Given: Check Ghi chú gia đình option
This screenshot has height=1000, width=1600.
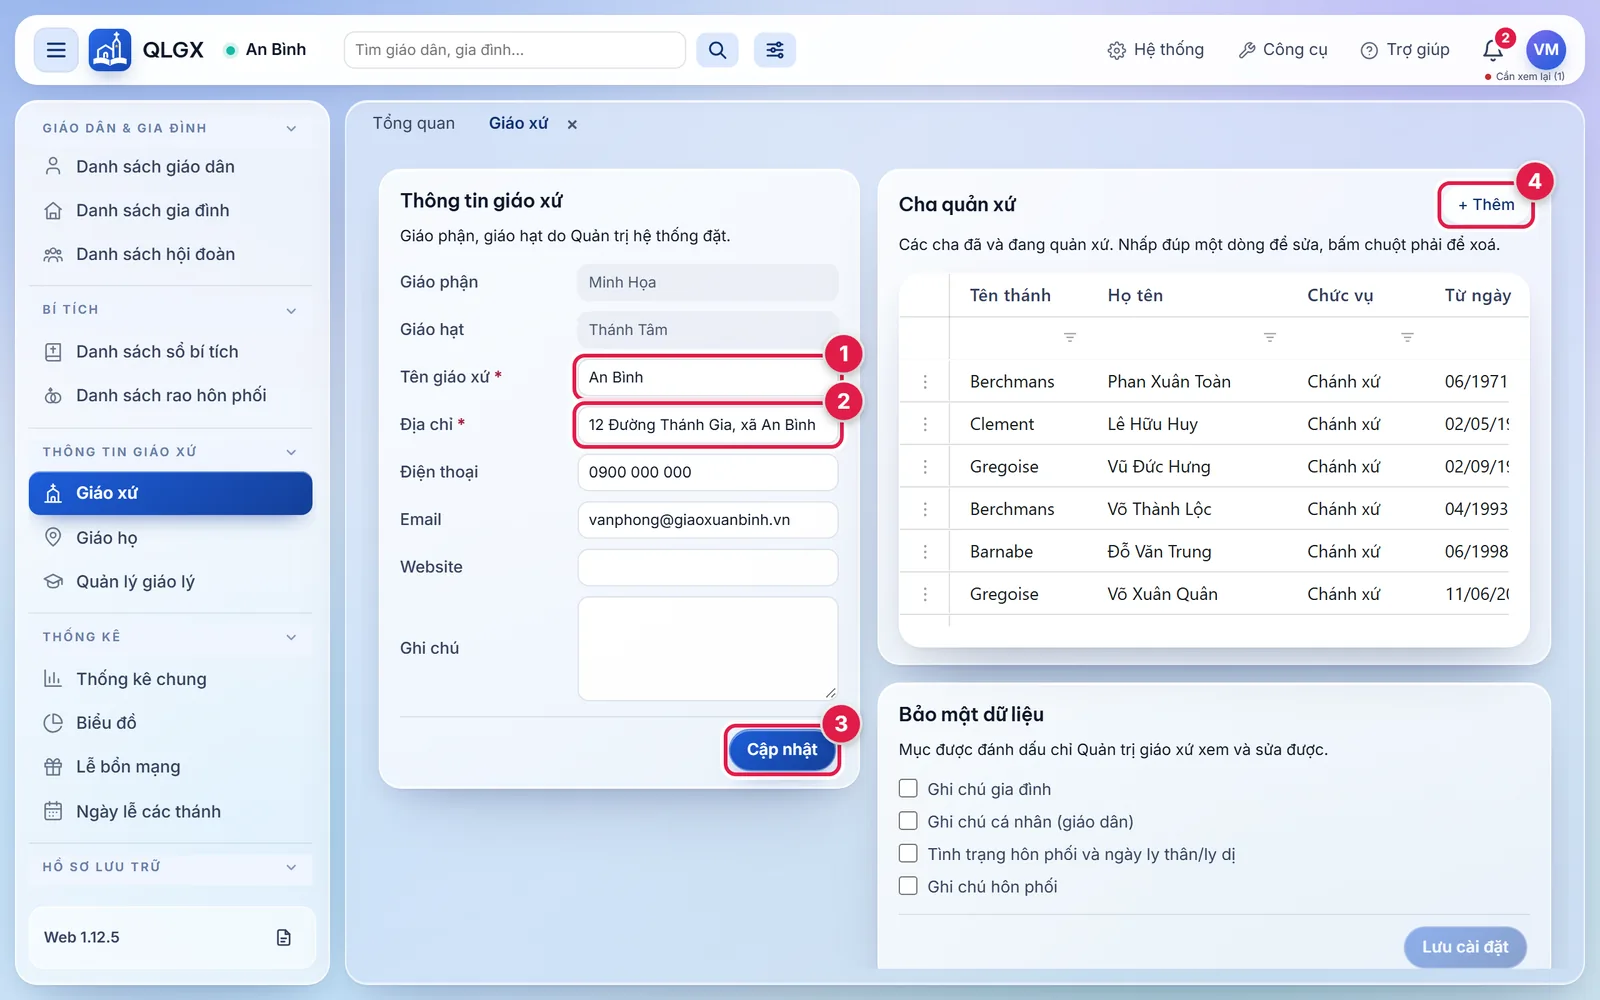Looking at the screenshot, I should click(908, 788).
